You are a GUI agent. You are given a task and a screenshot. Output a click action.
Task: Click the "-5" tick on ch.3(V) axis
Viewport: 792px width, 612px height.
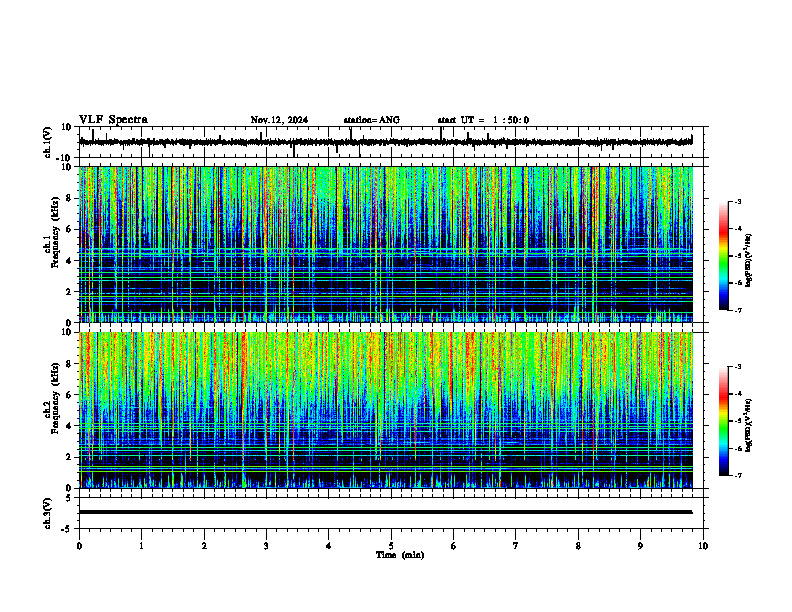pyautogui.click(x=67, y=529)
